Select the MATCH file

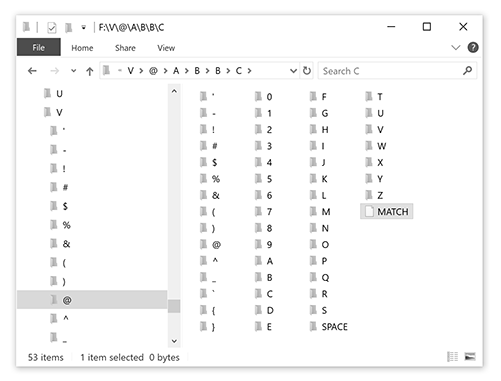[387, 211]
